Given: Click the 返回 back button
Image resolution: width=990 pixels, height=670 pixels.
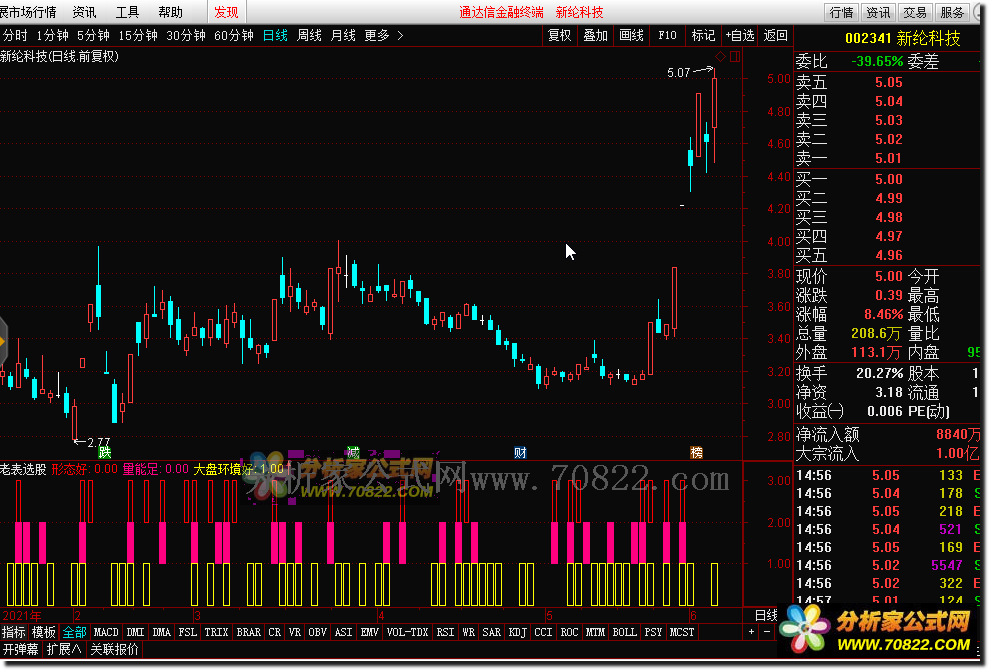Looking at the screenshot, I should (775, 35).
